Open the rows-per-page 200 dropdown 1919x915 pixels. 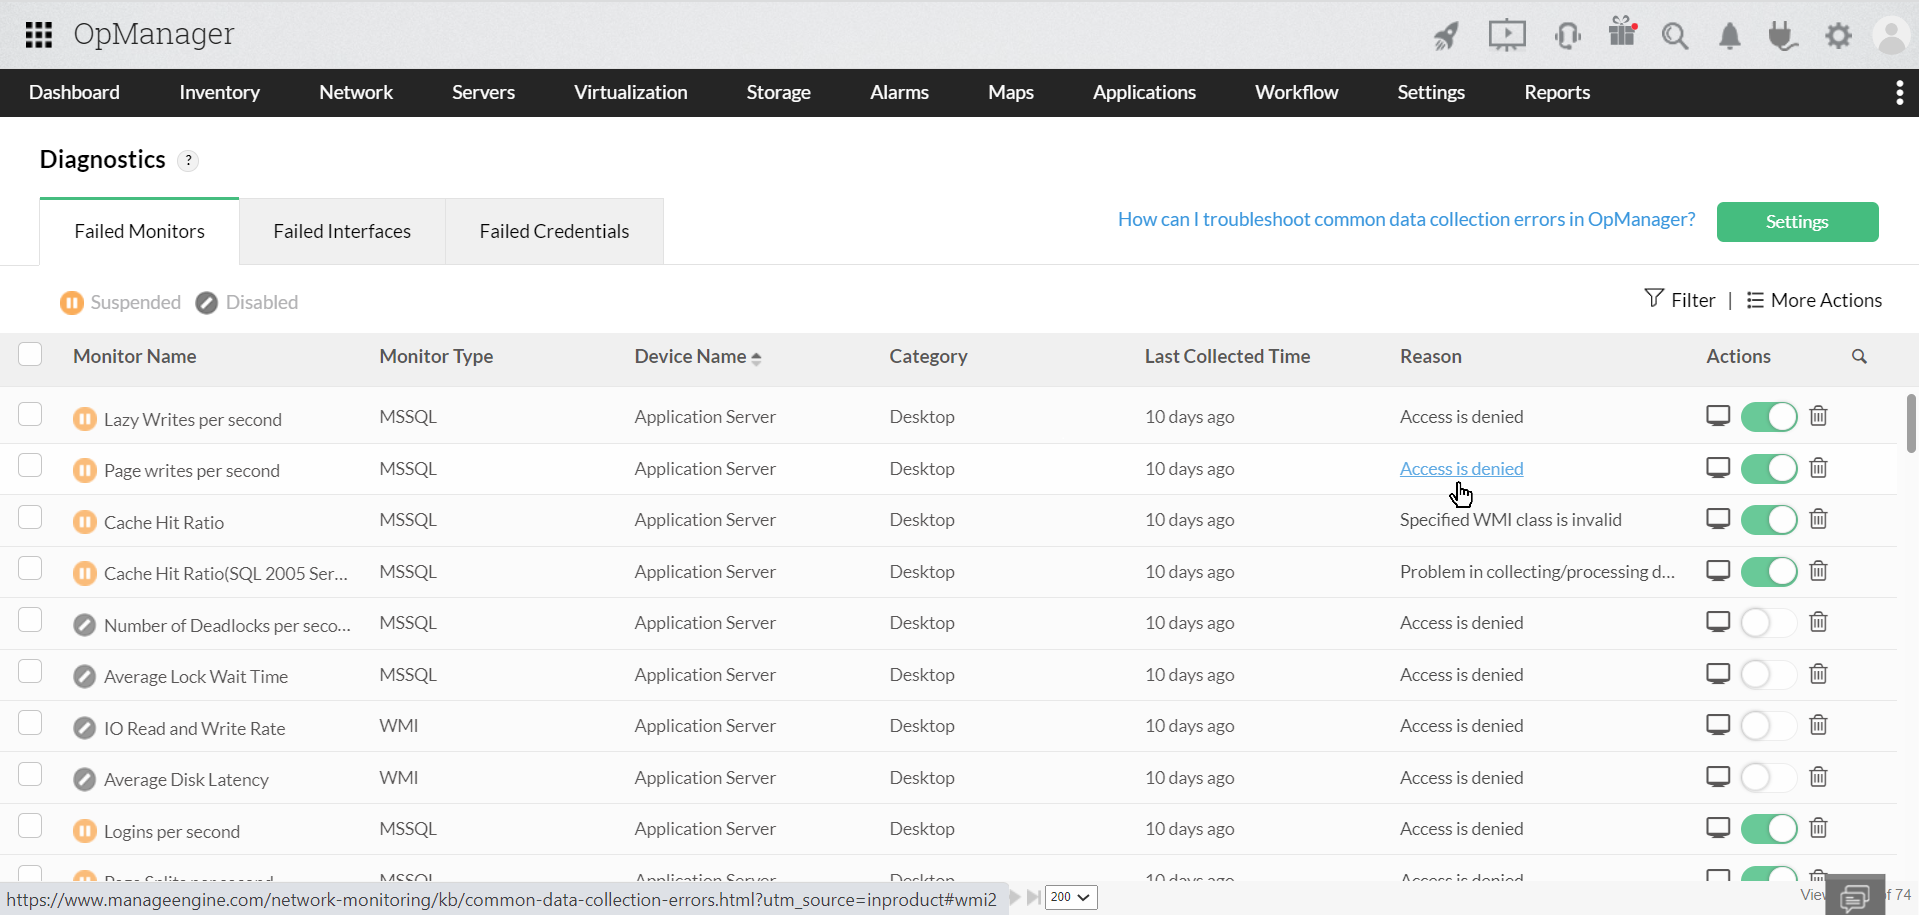point(1071,897)
